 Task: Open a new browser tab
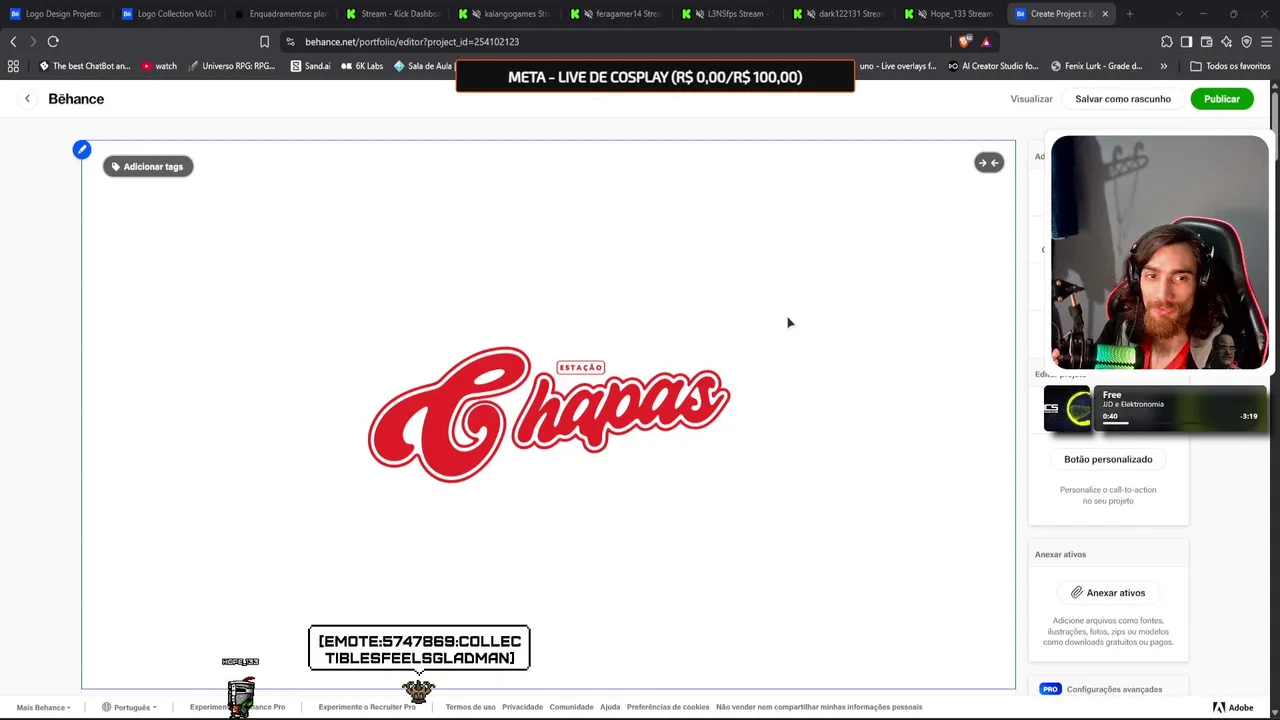tap(1129, 14)
